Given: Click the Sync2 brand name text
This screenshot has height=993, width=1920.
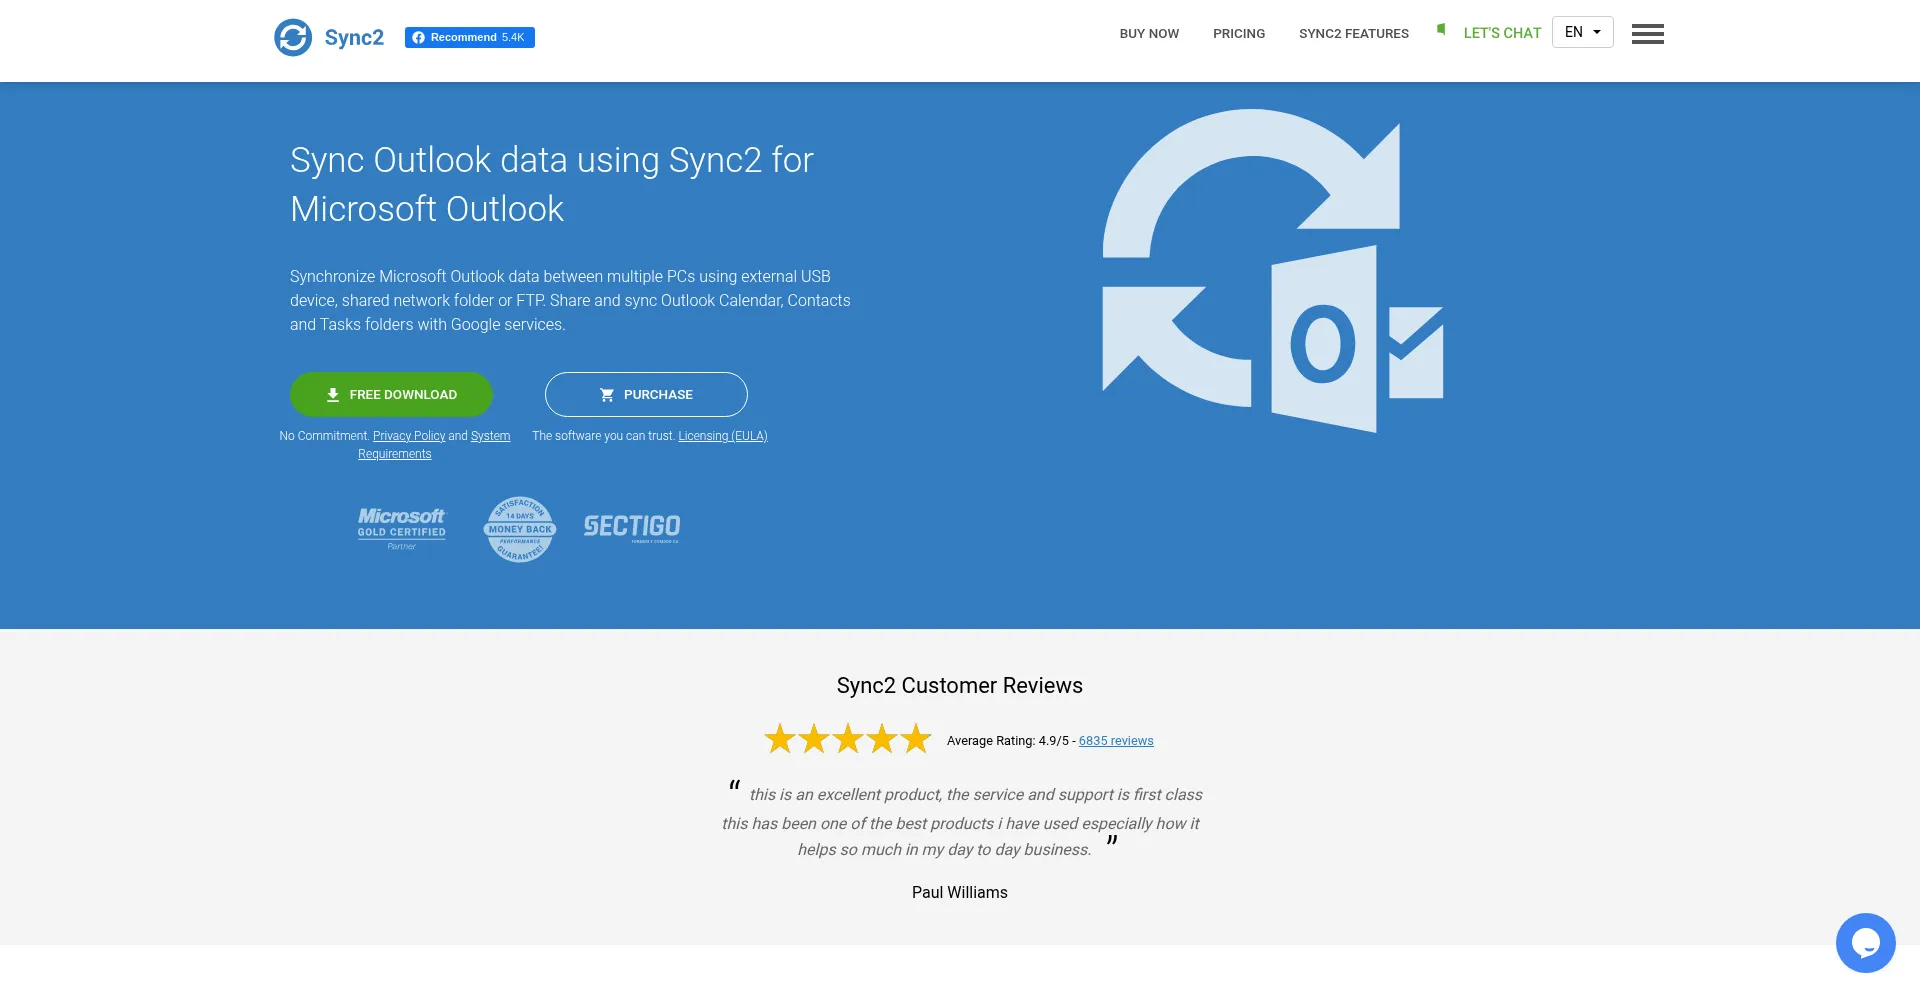Looking at the screenshot, I should [354, 38].
